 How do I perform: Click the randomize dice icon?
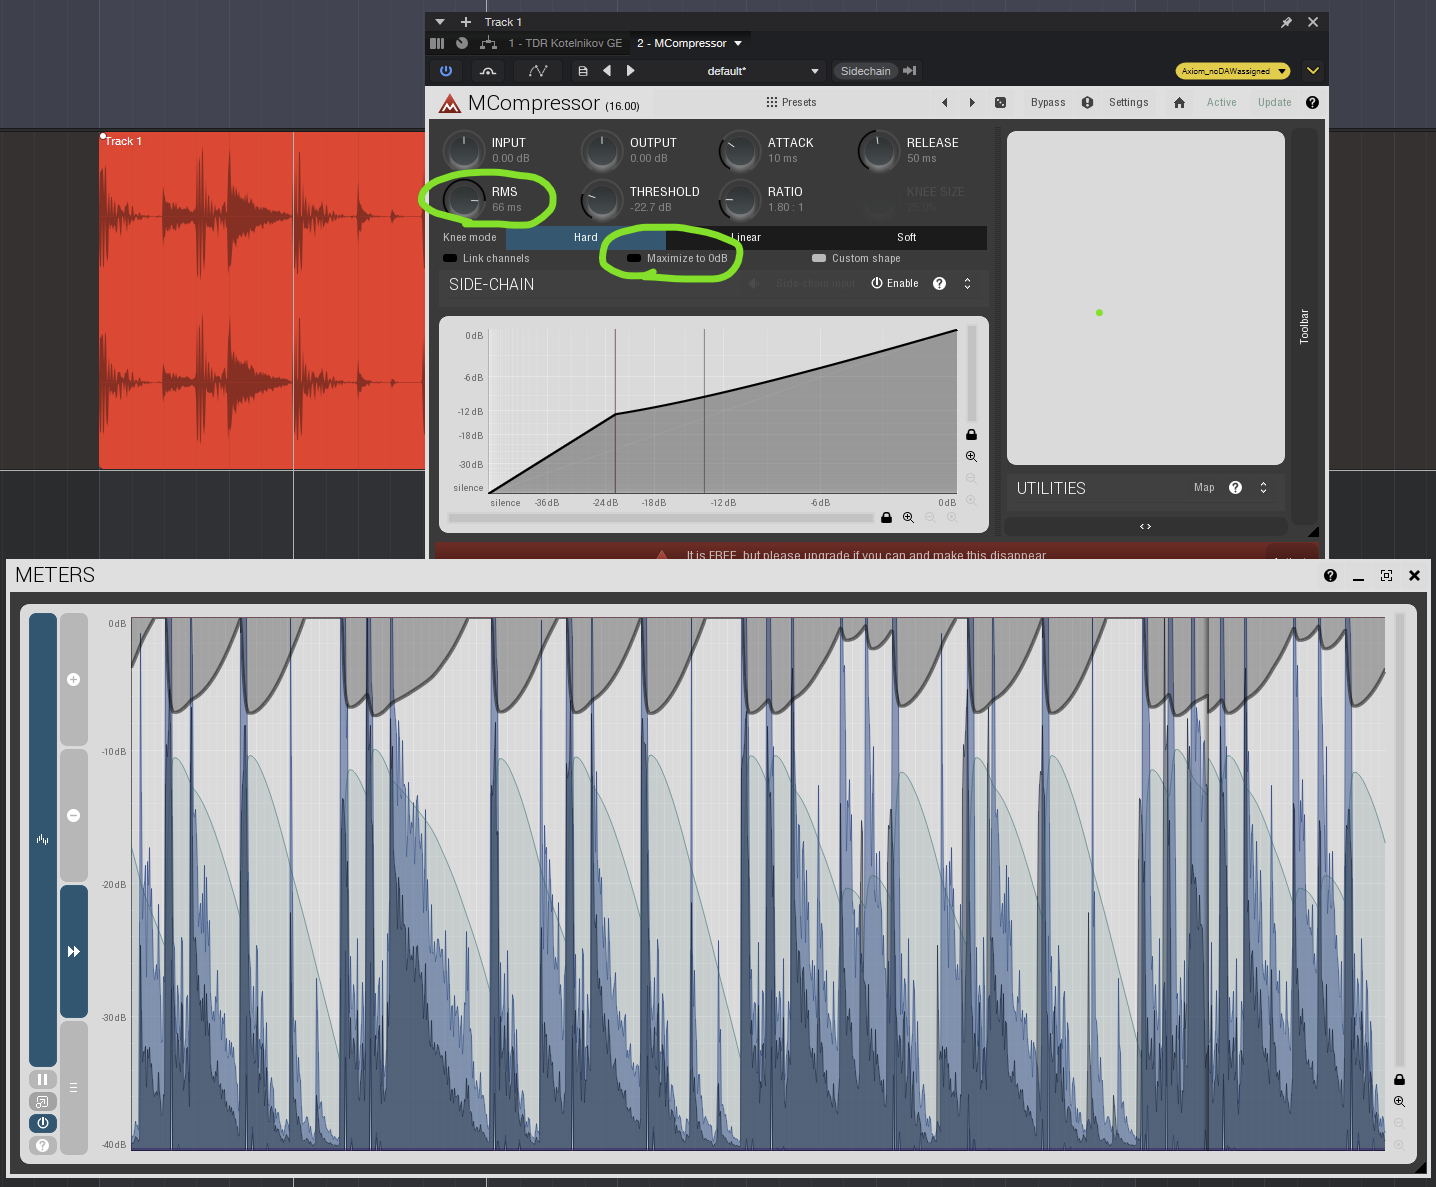point(1000,102)
